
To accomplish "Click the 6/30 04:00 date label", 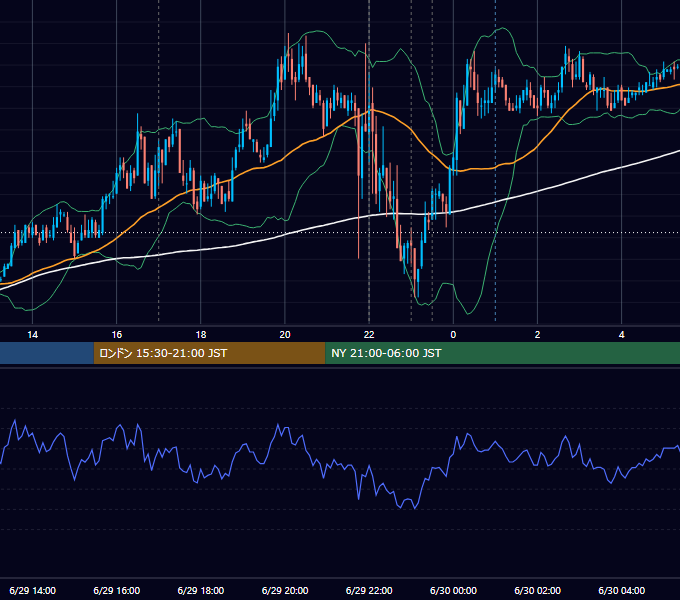I will [621, 590].
